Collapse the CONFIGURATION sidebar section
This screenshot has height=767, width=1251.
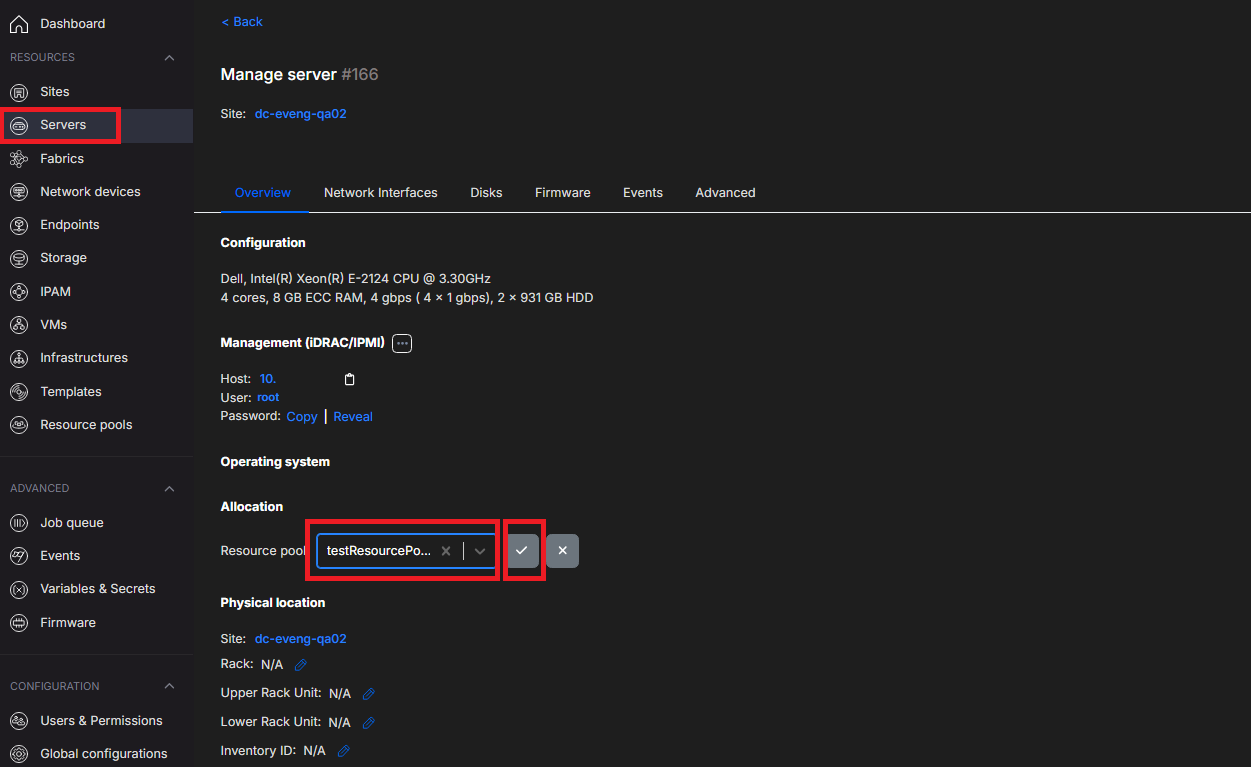(169, 687)
